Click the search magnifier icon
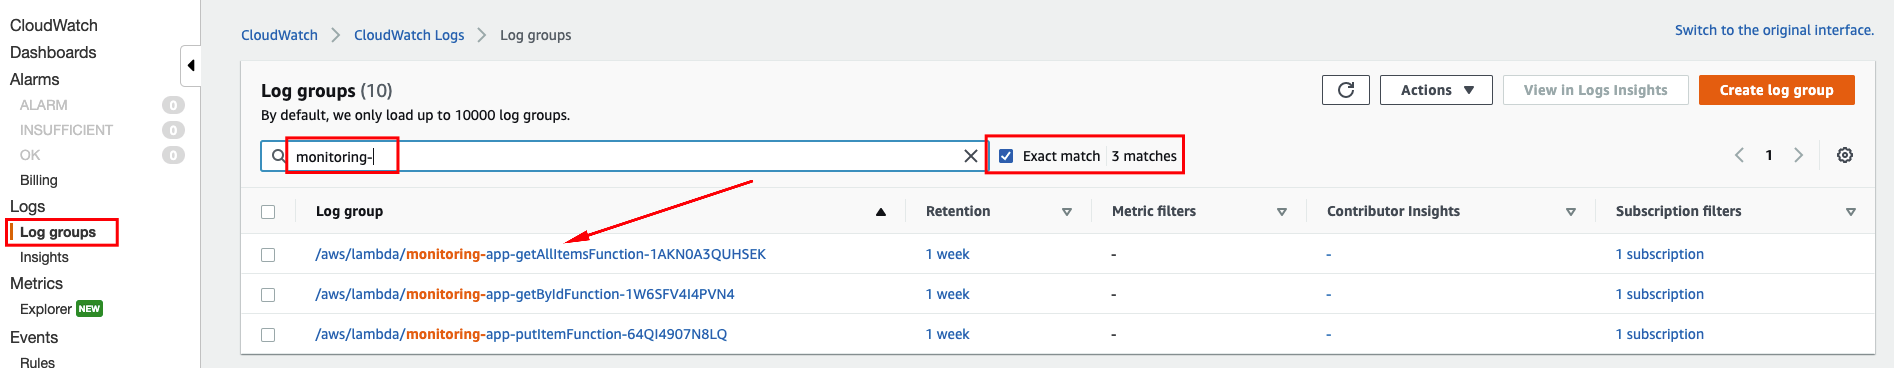 [x=279, y=156]
